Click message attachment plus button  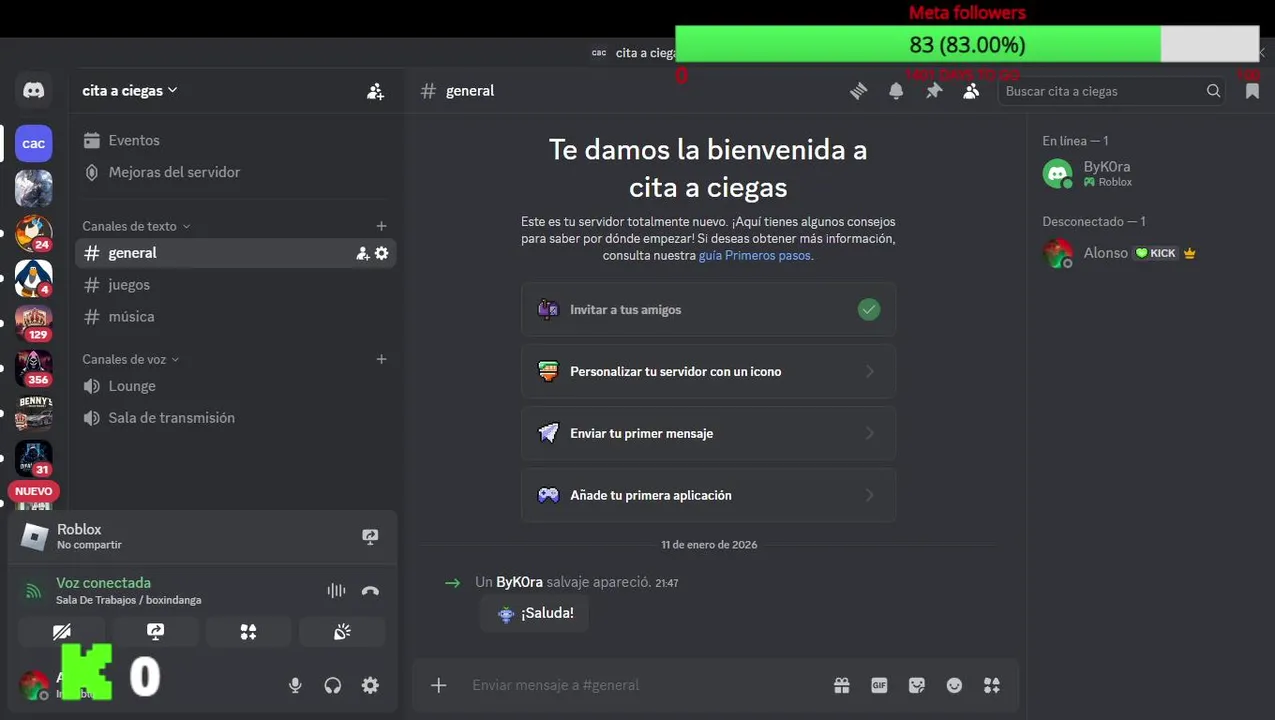click(438, 685)
